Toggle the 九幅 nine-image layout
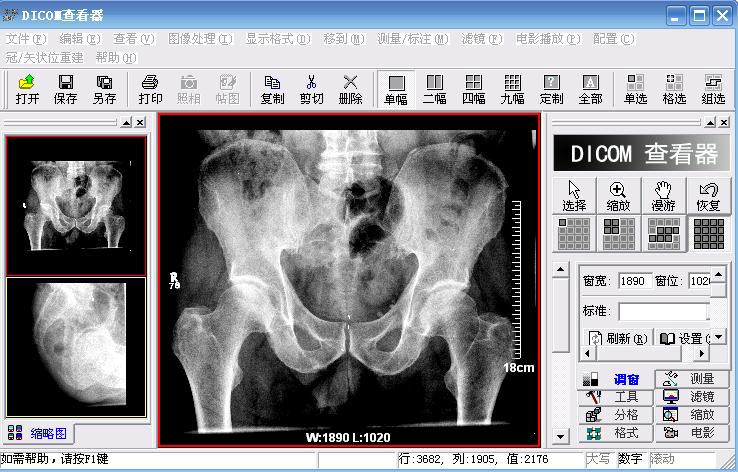The width and height of the screenshot is (738, 472). click(x=512, y=89)
